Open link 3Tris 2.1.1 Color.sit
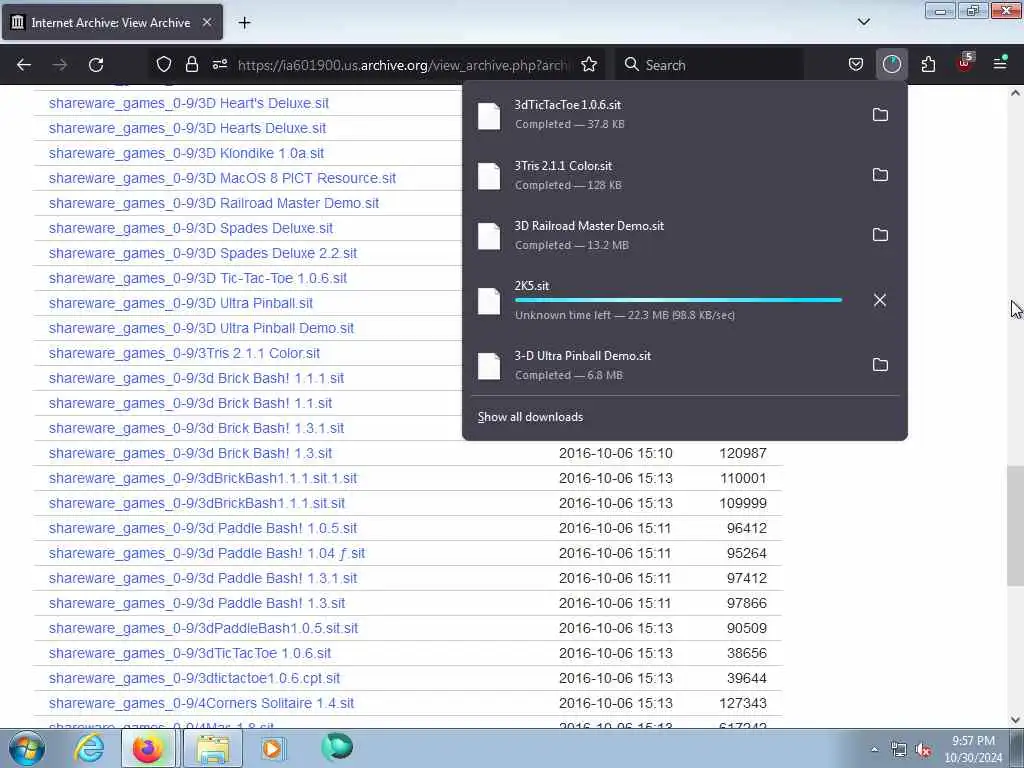The width and height of the screenshot is (1024, 768). [184, 353]
